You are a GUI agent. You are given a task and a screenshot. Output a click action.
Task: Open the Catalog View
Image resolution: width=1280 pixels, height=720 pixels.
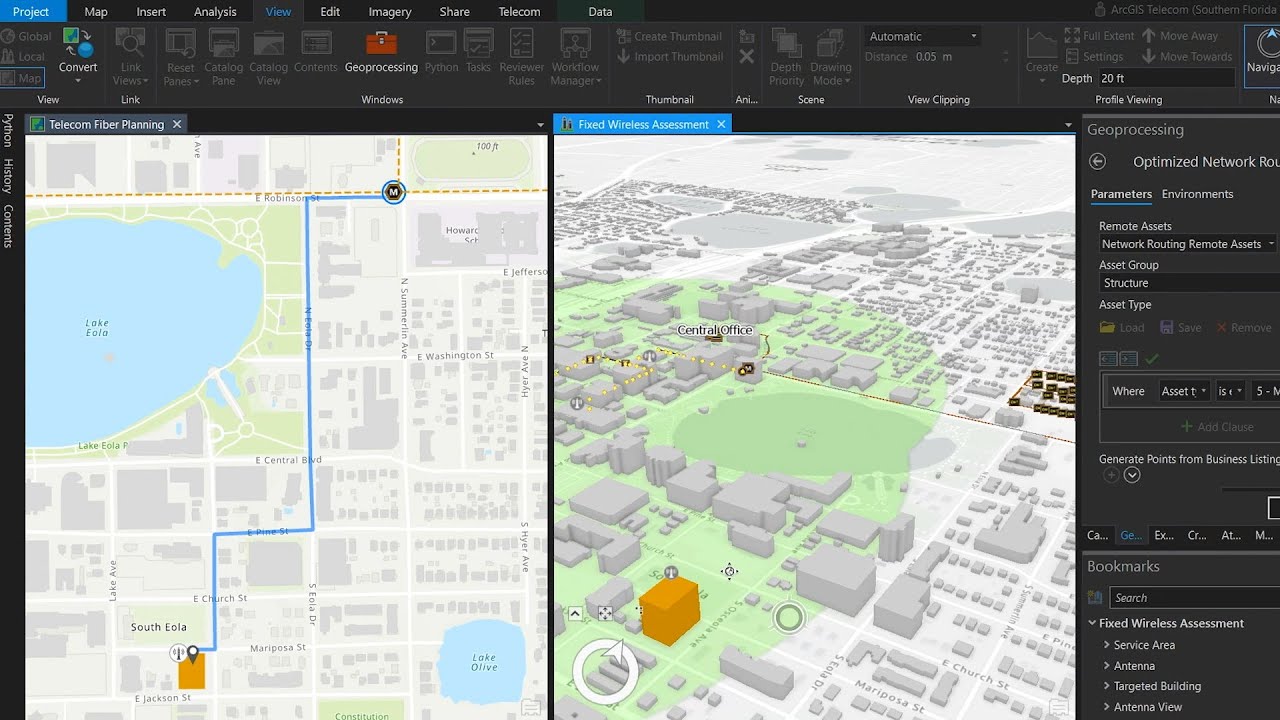pos(268,57)
